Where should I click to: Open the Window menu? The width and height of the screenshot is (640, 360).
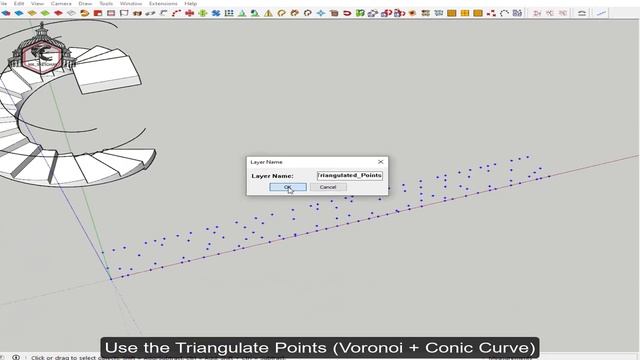(131, 3)
